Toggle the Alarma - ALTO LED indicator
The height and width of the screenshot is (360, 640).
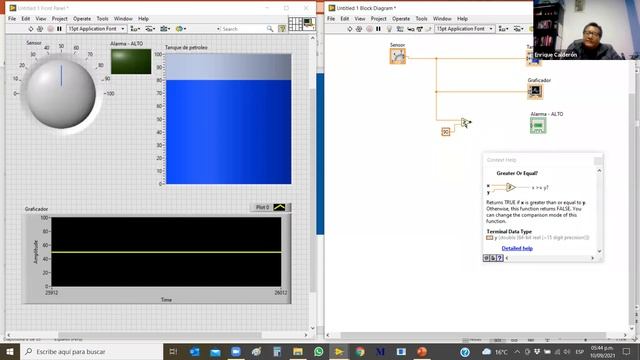(x=131, y=62)
